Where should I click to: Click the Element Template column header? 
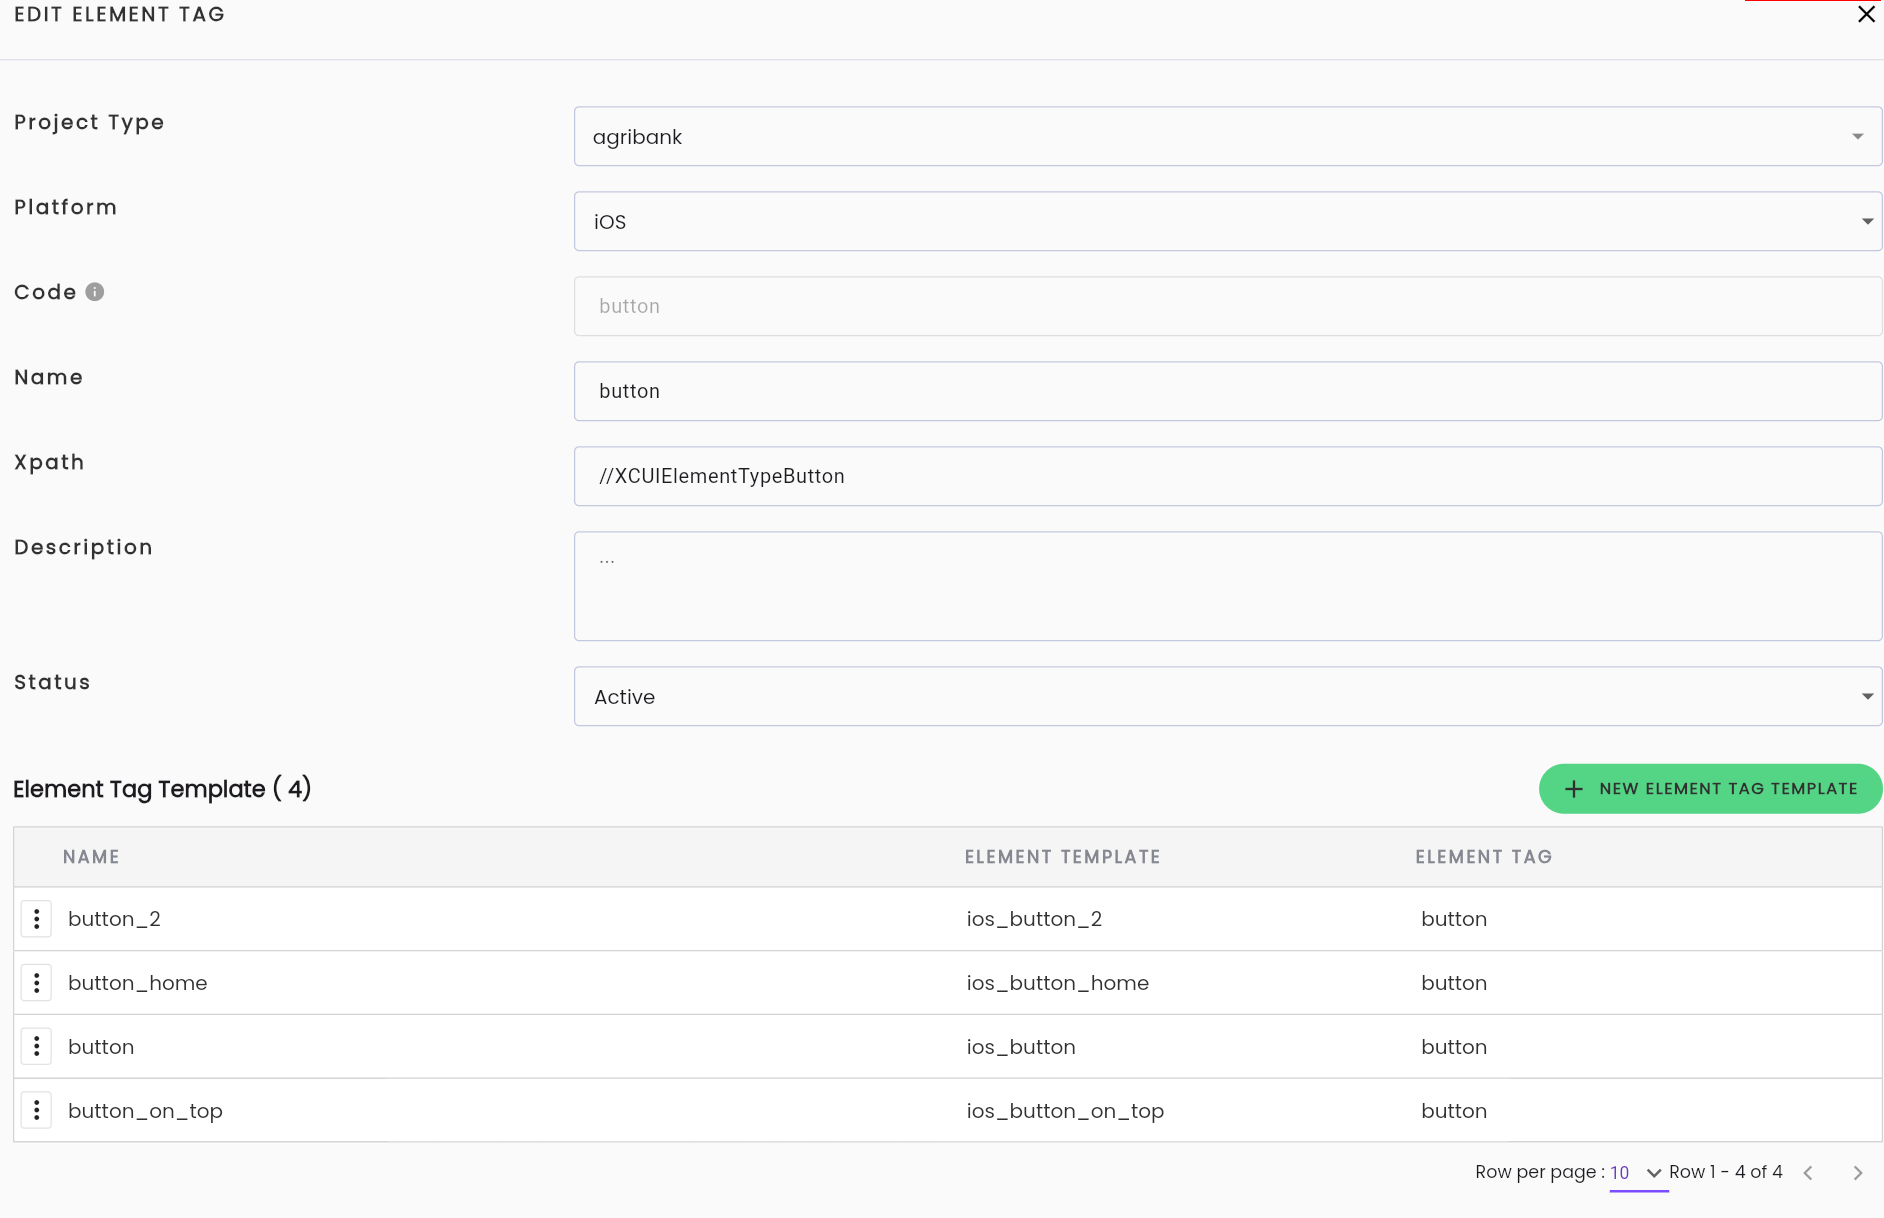point(1063,857)
